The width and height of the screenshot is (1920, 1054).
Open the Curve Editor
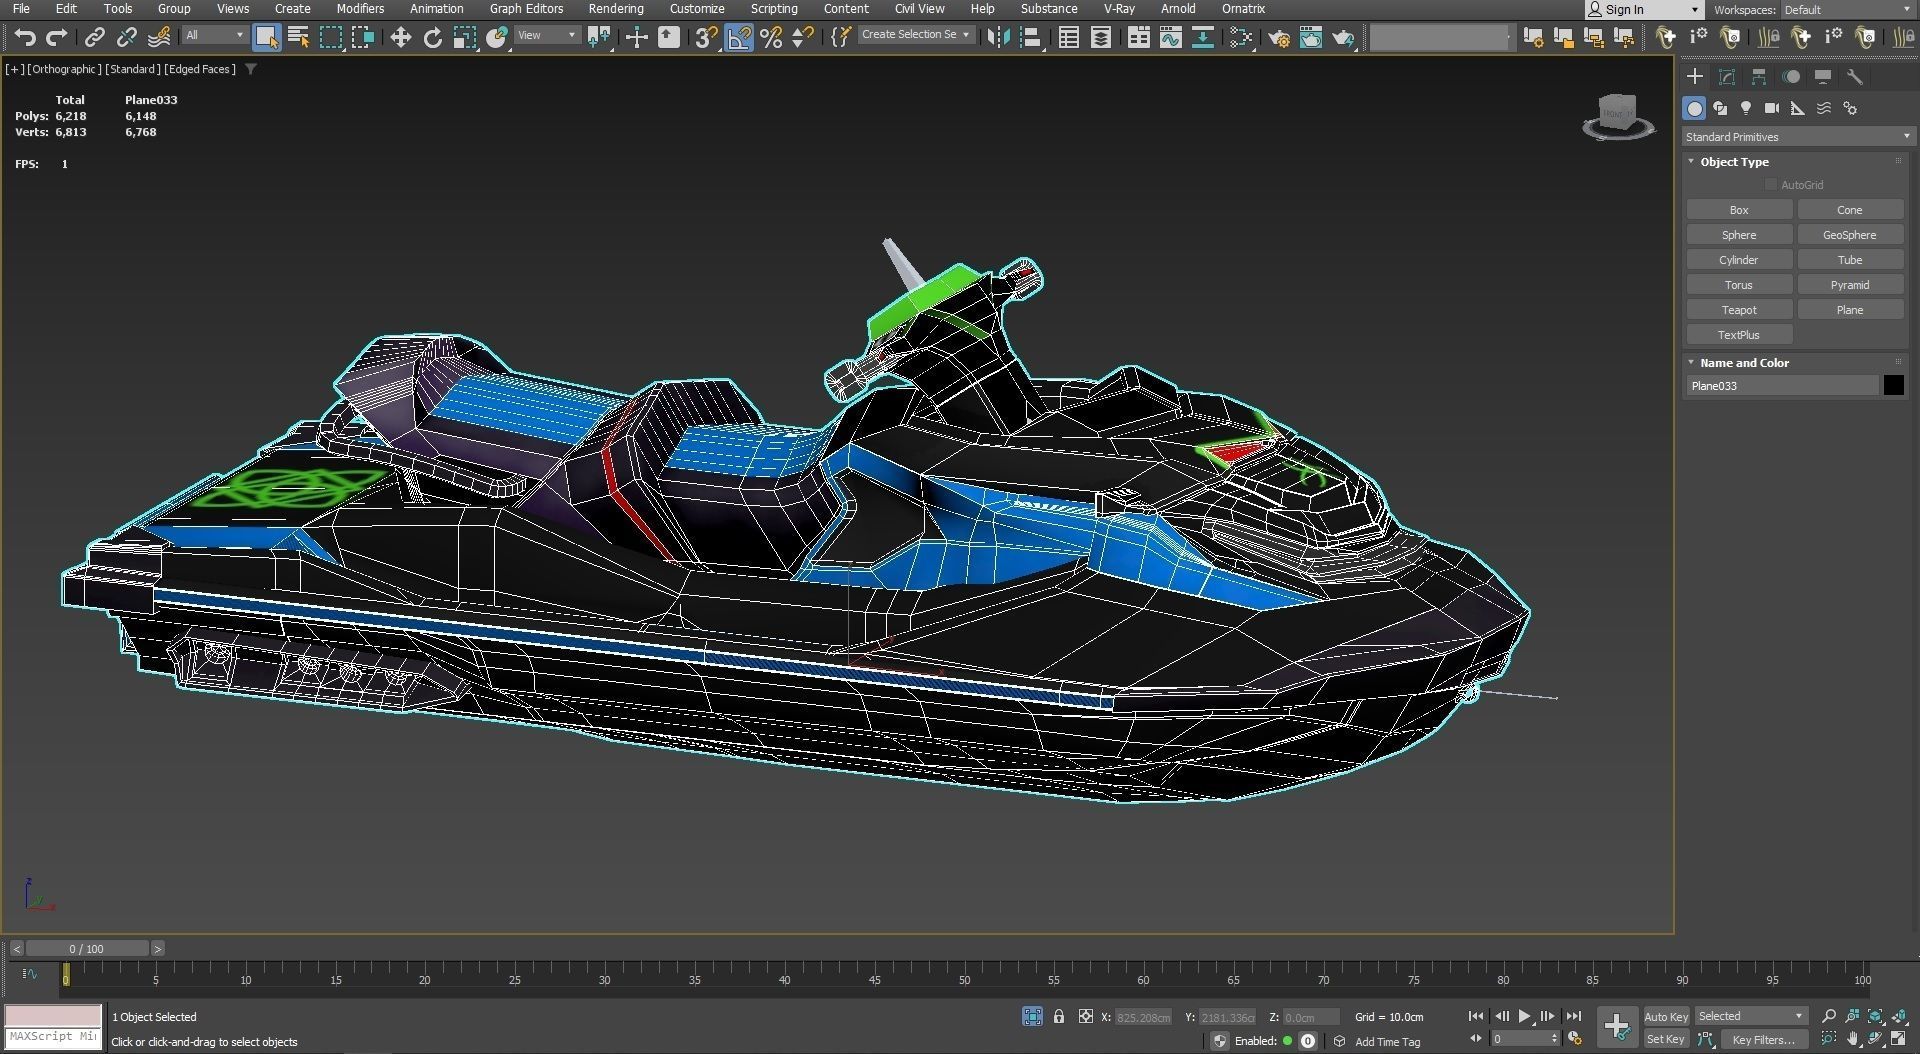[x=1170, y=37]
